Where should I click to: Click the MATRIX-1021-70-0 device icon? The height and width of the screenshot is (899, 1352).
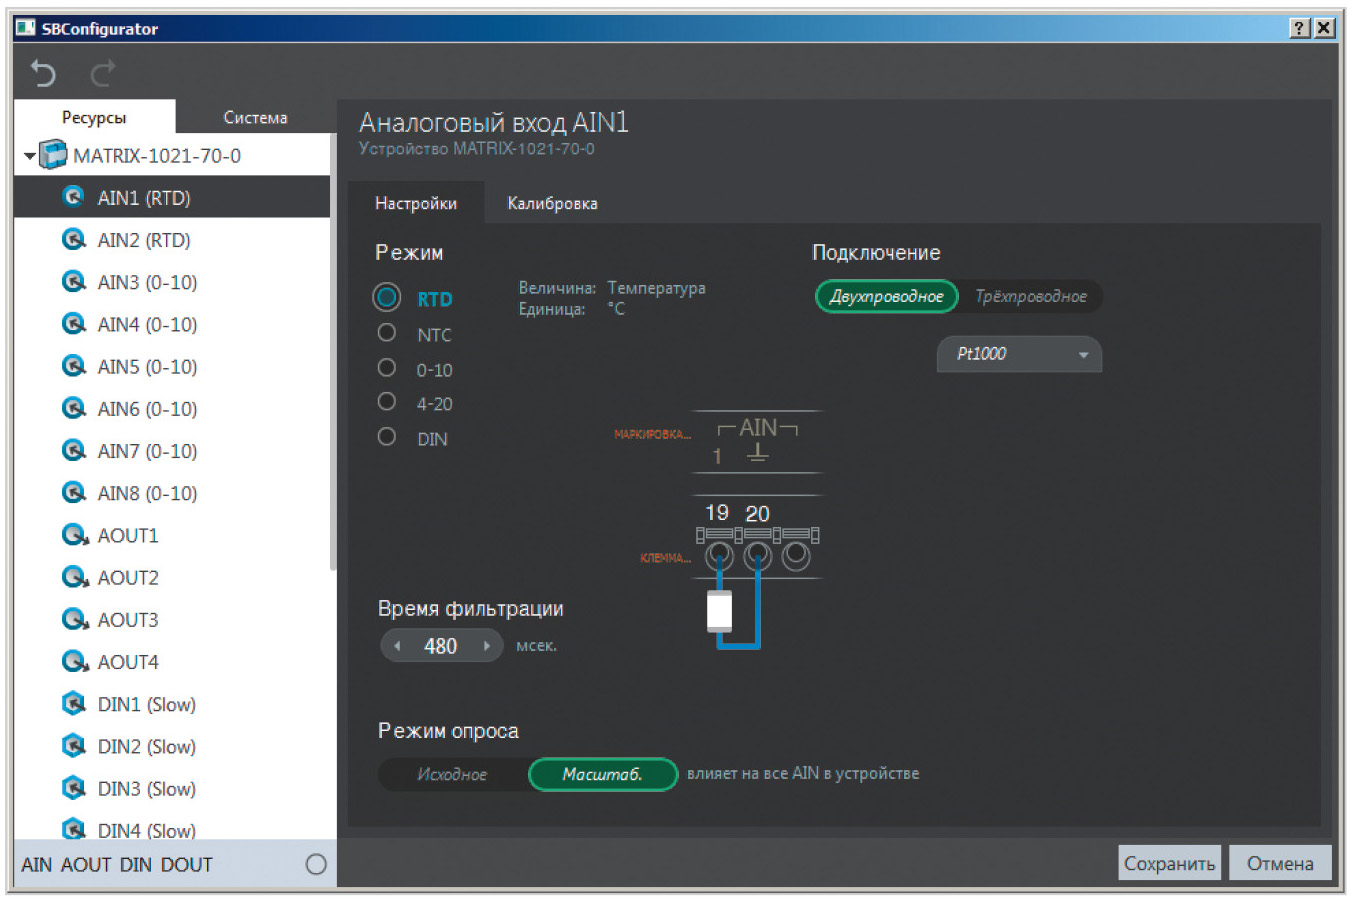point(53,156)
